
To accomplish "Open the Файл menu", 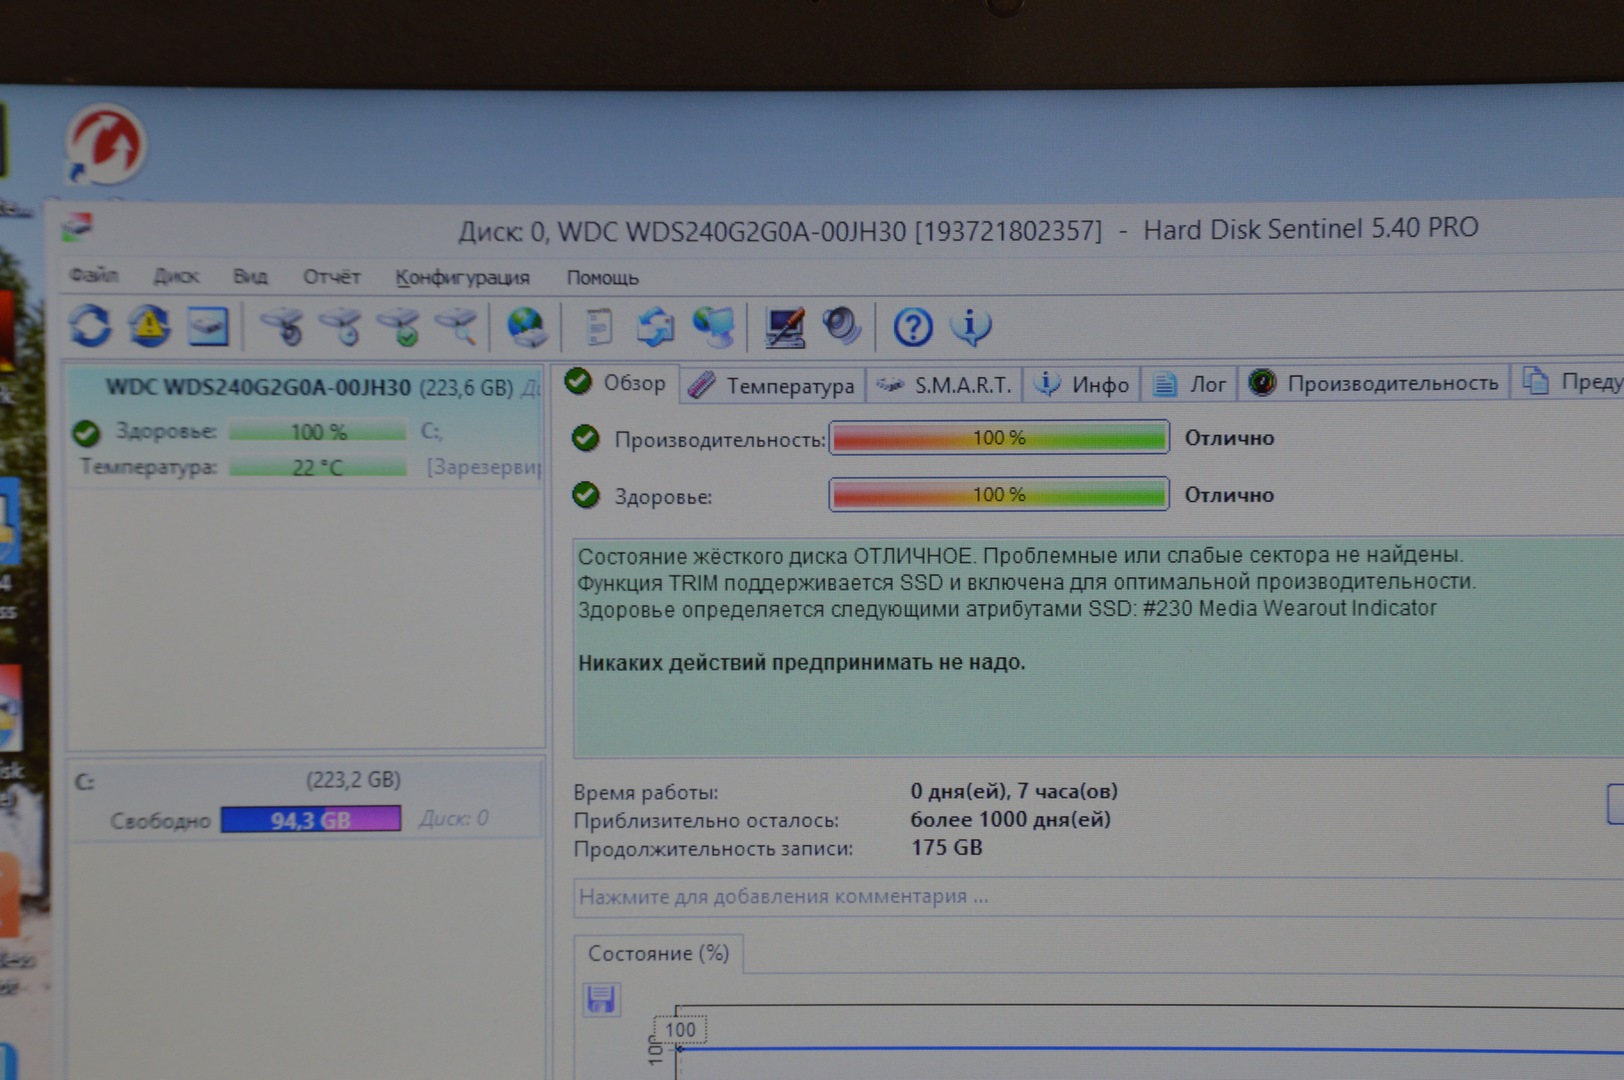I will coord(93,275).
